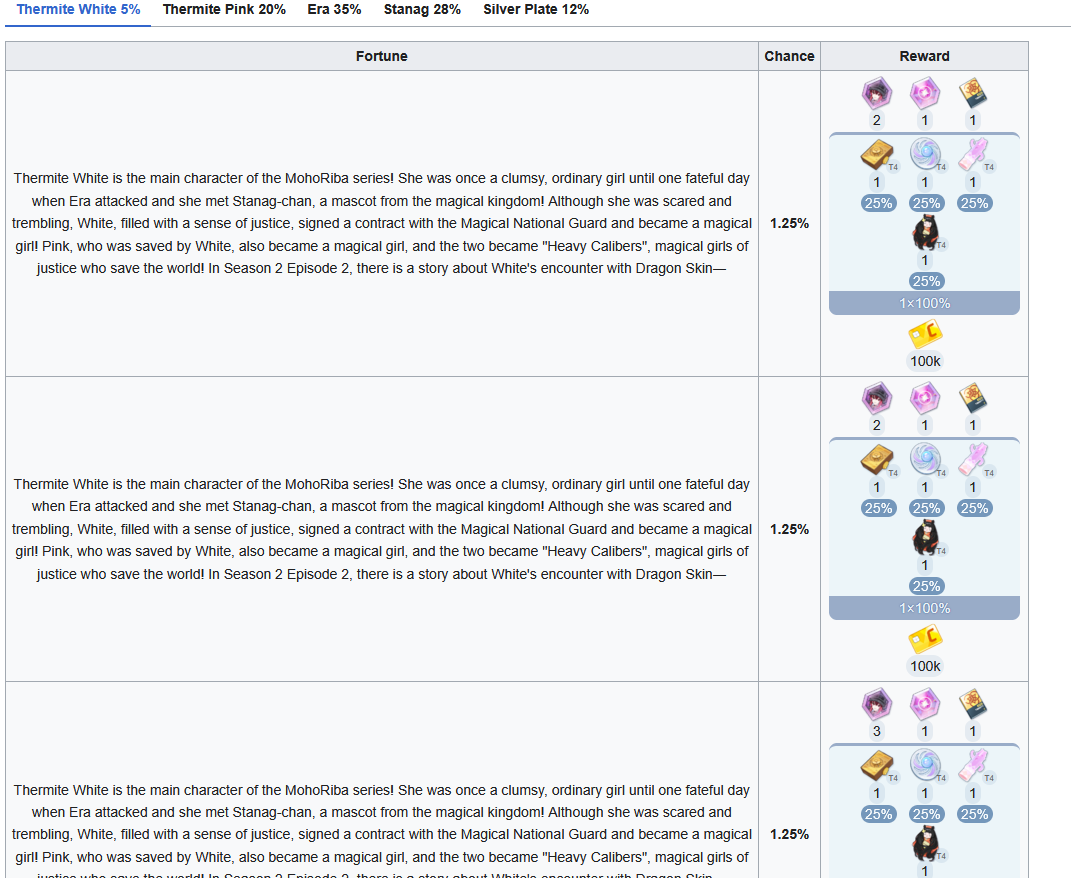Click the gold T4 case icon in second reward row
Viewport: 1071px width, 878px height.
(x=877, y=460)
